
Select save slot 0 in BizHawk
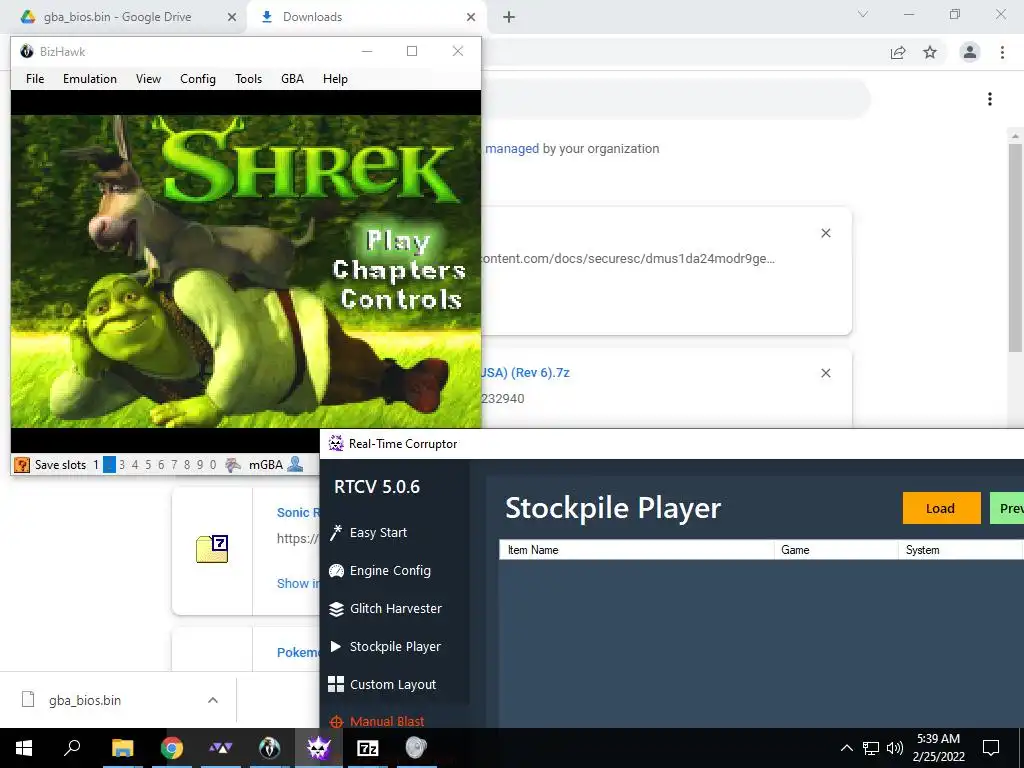pyautogui.click(x=213, y=465)
